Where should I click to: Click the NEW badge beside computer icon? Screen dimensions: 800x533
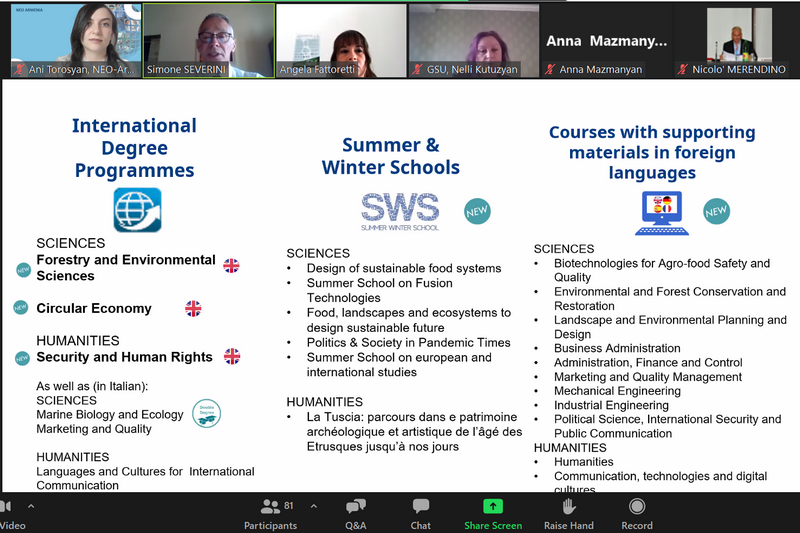(x=716, y=211)
